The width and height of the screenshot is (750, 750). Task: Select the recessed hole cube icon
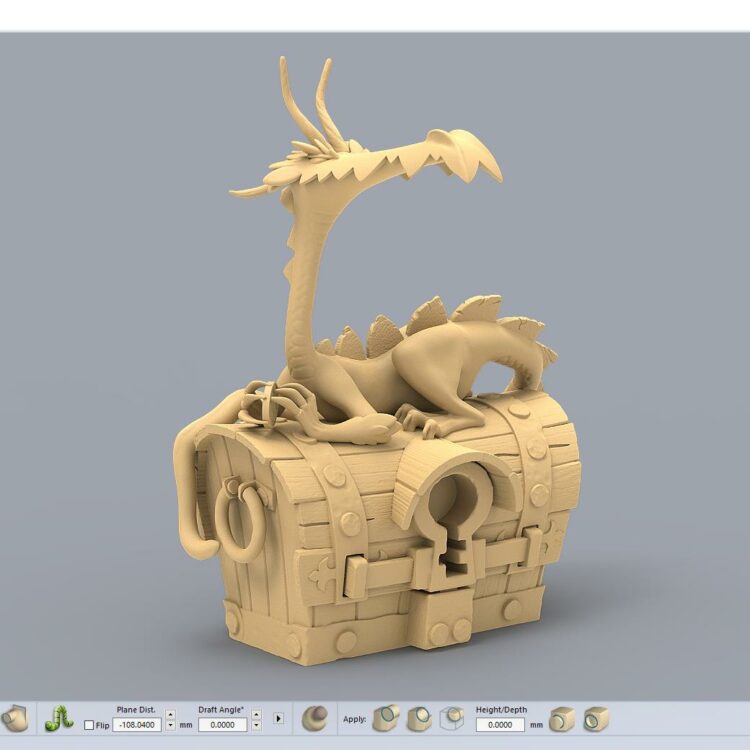(x=596, y=718)
